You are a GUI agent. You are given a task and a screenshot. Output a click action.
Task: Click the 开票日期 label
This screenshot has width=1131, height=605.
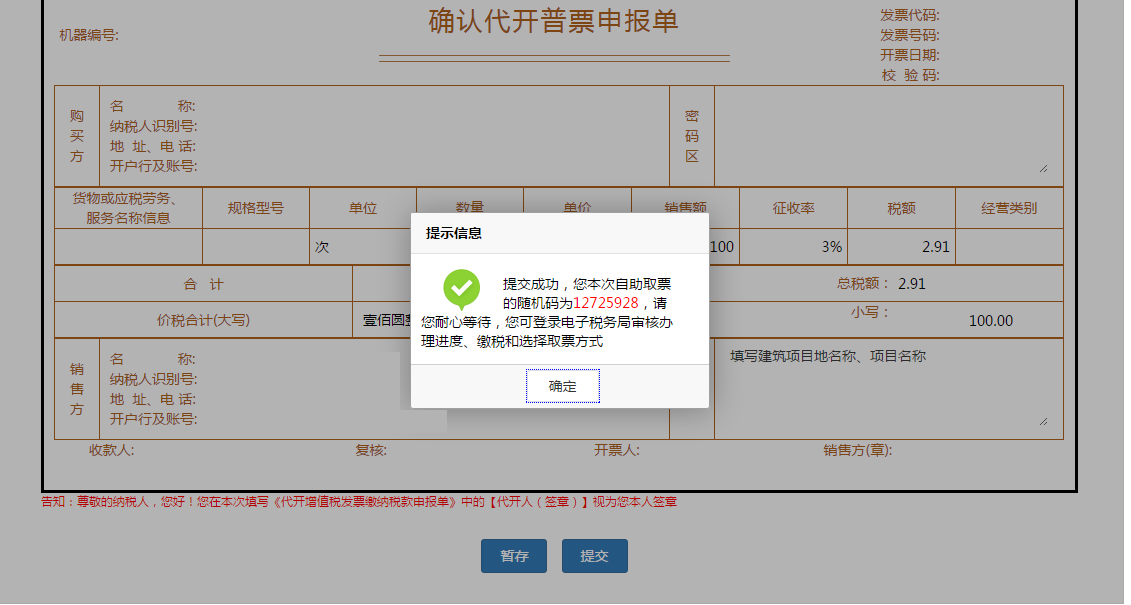click(x=910, y=56)
